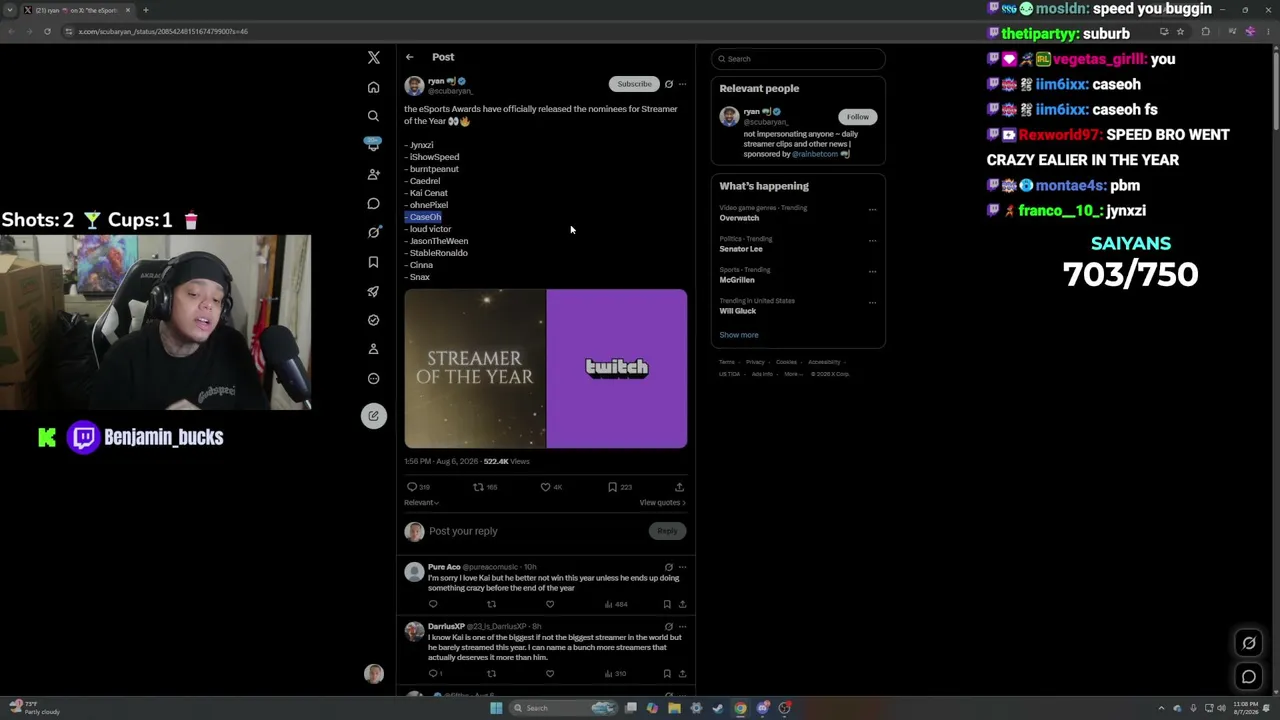Open more options for McGrillen trend
1280x720 pixels.
point(872,271)
